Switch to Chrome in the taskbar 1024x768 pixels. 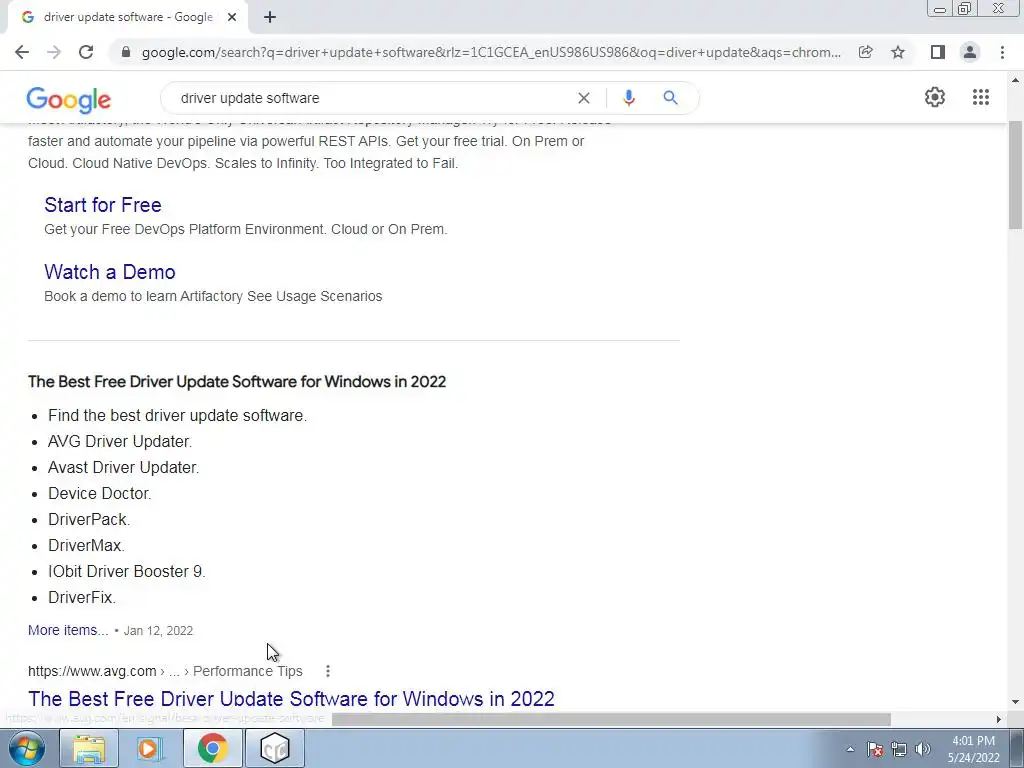point(212,748)
